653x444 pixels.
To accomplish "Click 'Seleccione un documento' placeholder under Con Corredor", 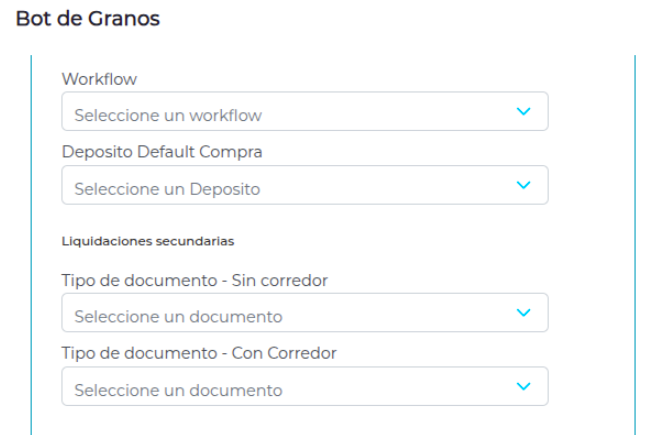I will click(x=178, y=390).
